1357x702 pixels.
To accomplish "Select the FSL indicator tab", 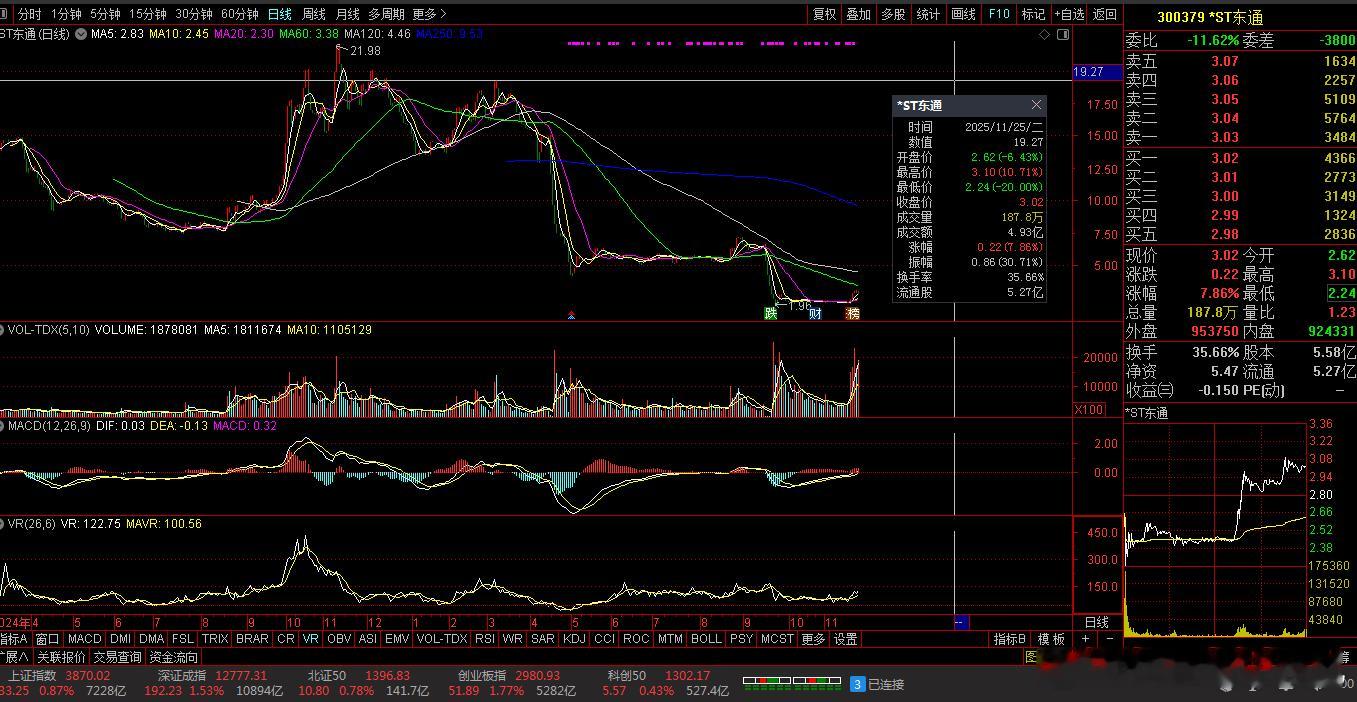I will [x=183, y=639].
